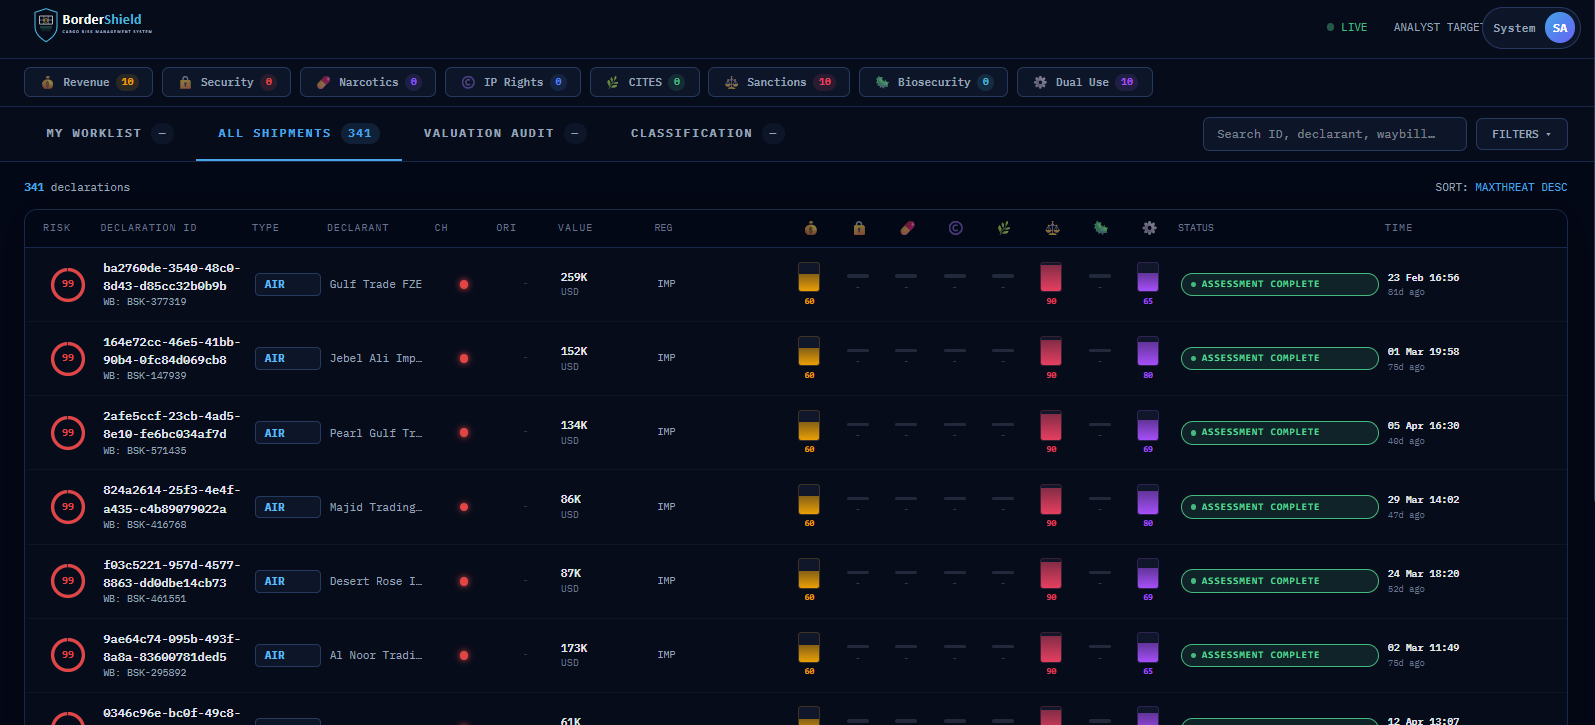
Task: Open the System user menu
Action: click(x=1530, y=28)
